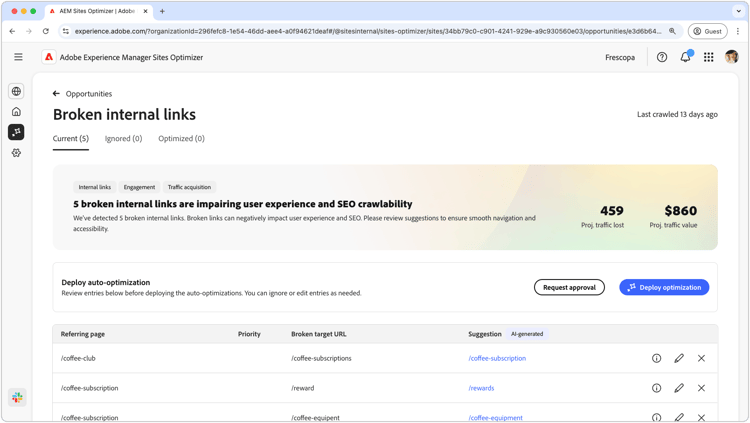Click the /coffee-subscriptions broken URL cell
This screenshot has width=750, height=423.
tap(321, 358)
